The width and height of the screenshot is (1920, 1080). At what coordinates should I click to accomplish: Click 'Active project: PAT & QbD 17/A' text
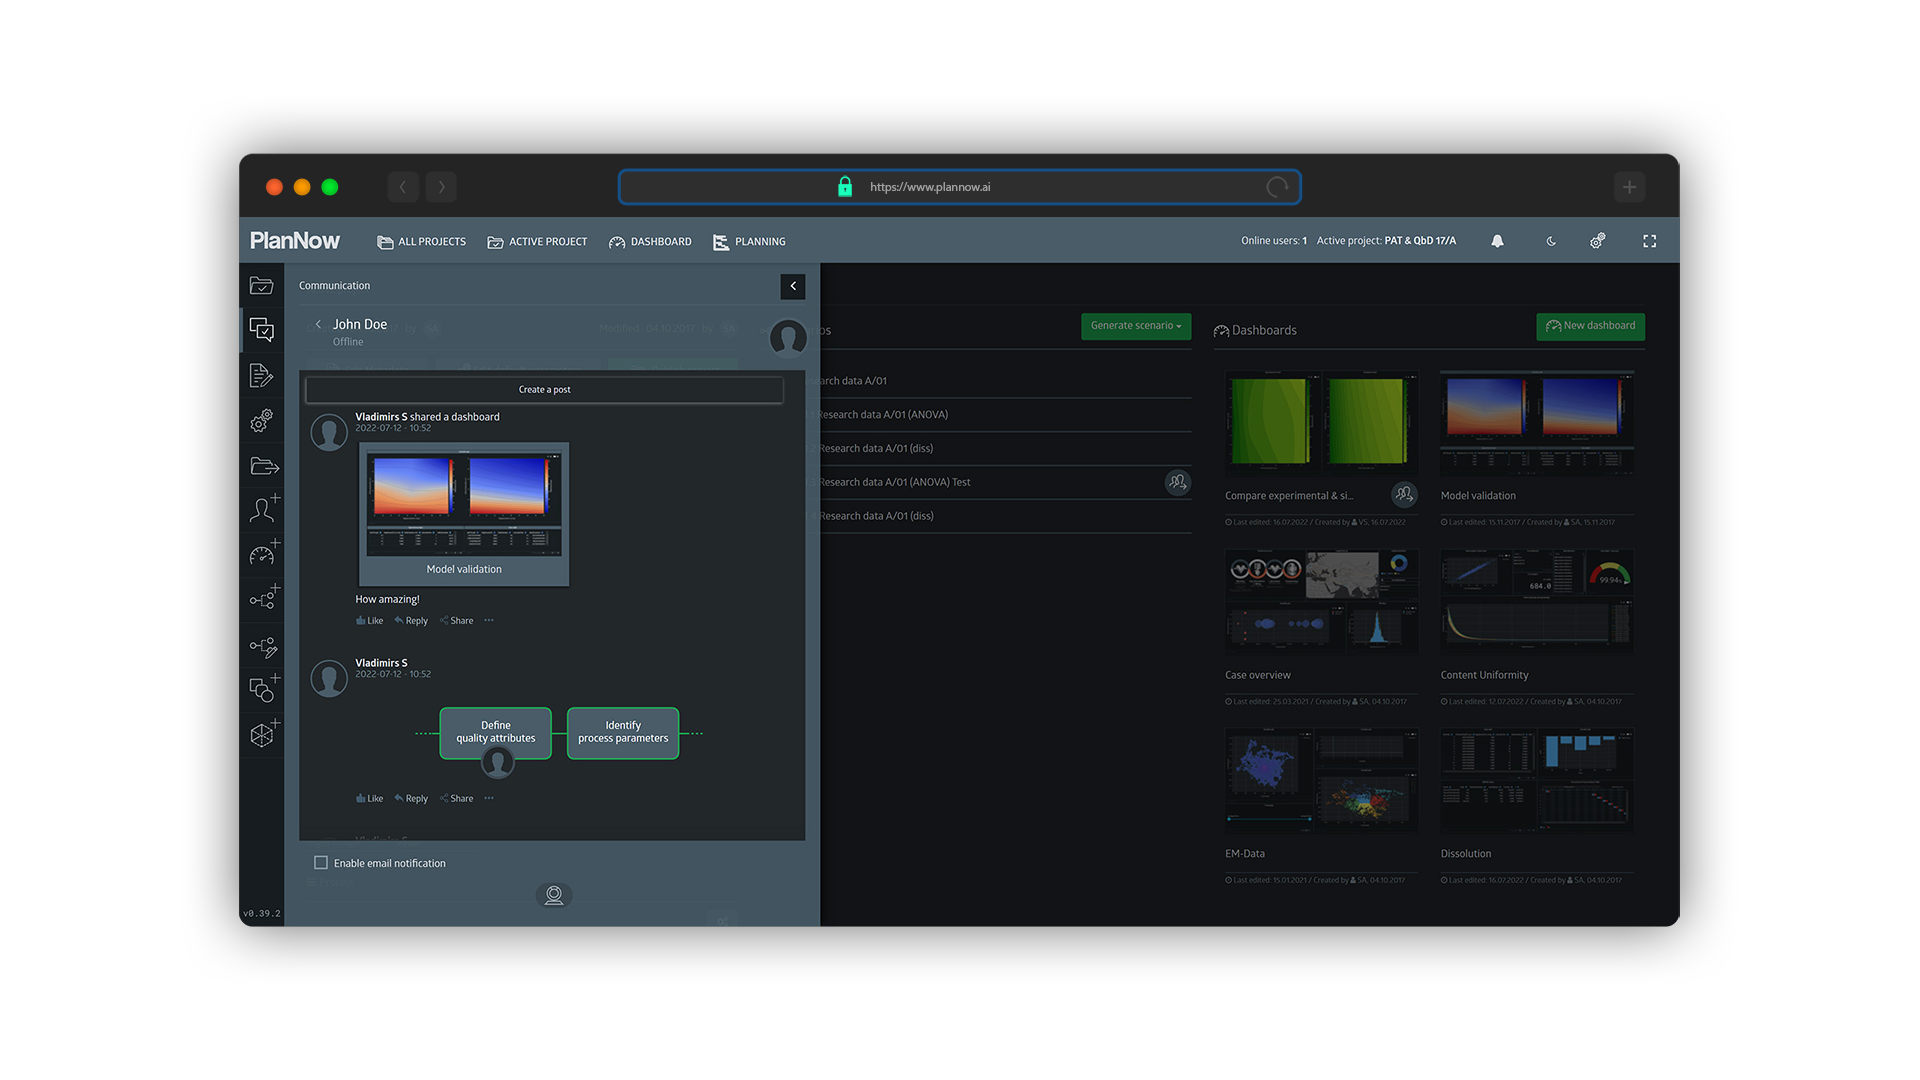1386,241
